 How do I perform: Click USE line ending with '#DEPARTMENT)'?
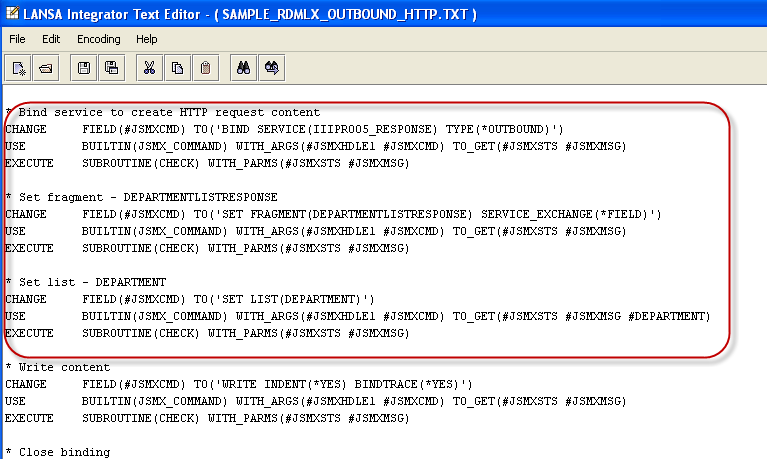358,317
